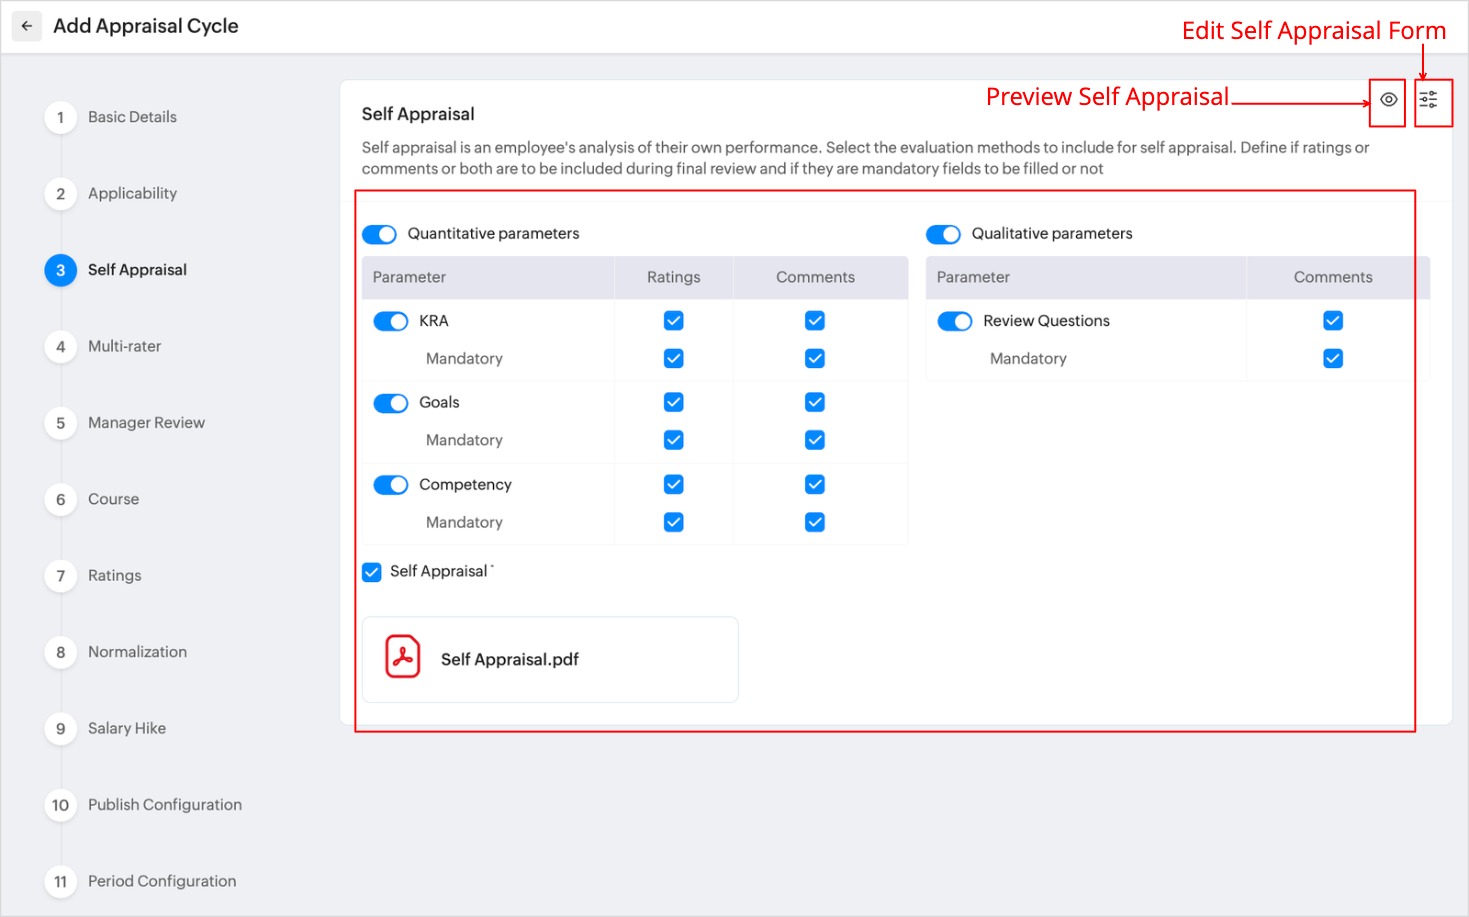
Task: Turn off the Review Questions toggle
Action: tap(955, 321)
